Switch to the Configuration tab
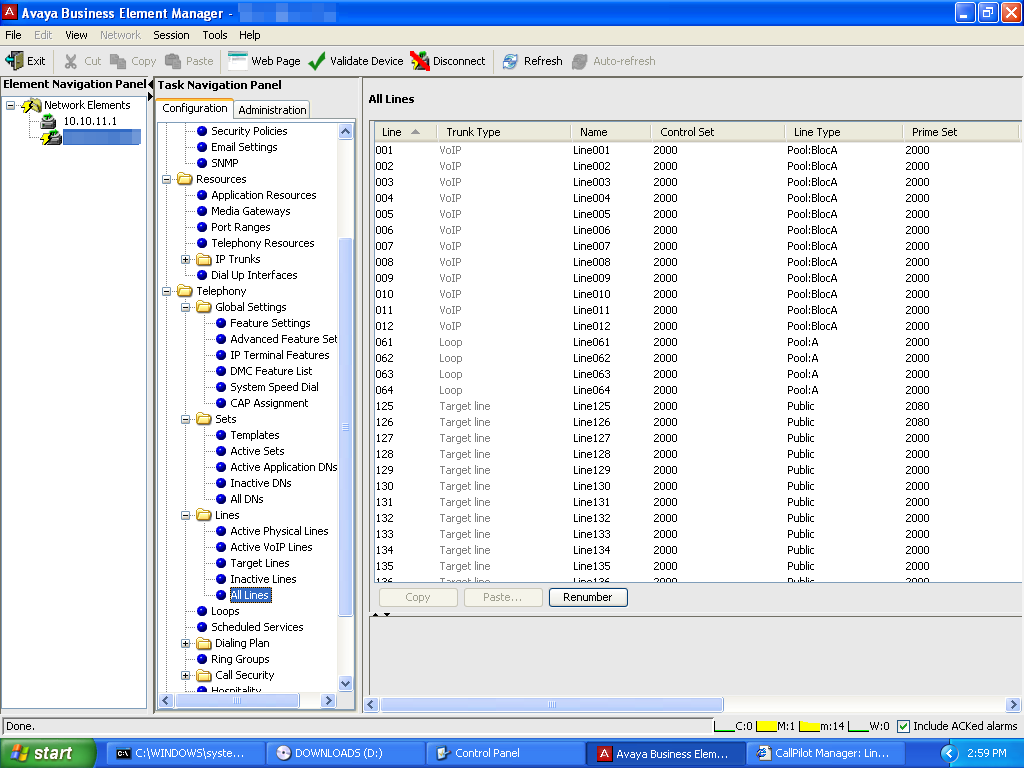 [x=195, y=108]
